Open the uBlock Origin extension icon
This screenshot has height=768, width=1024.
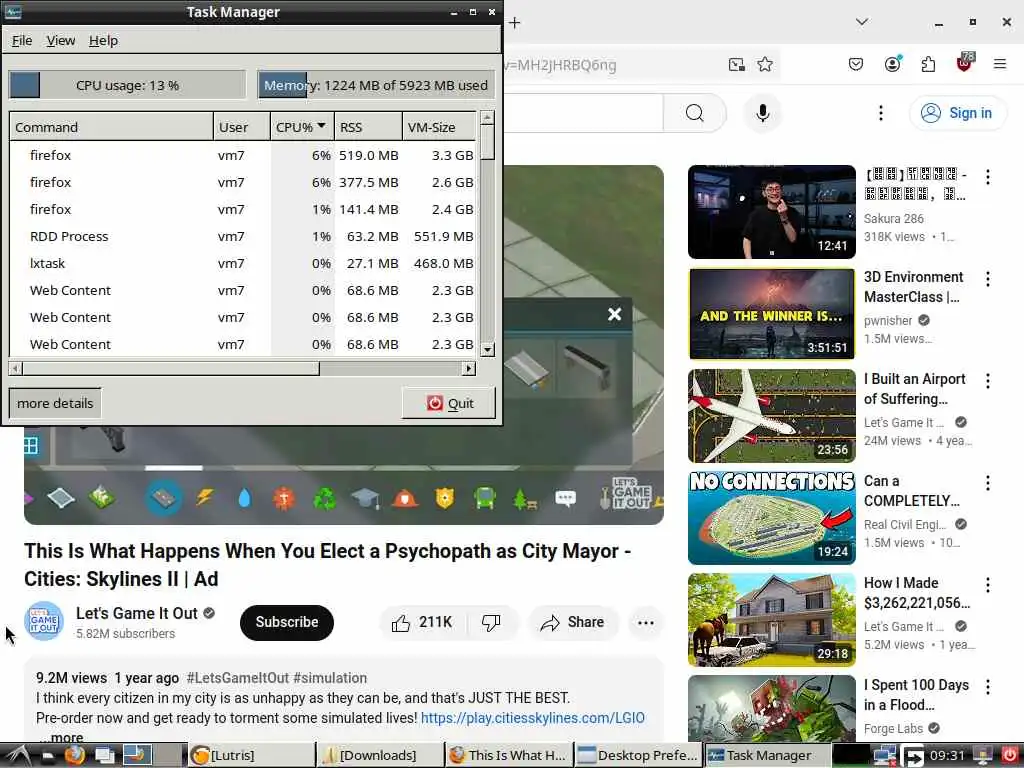pyautogui.click(x=965, y=63)
